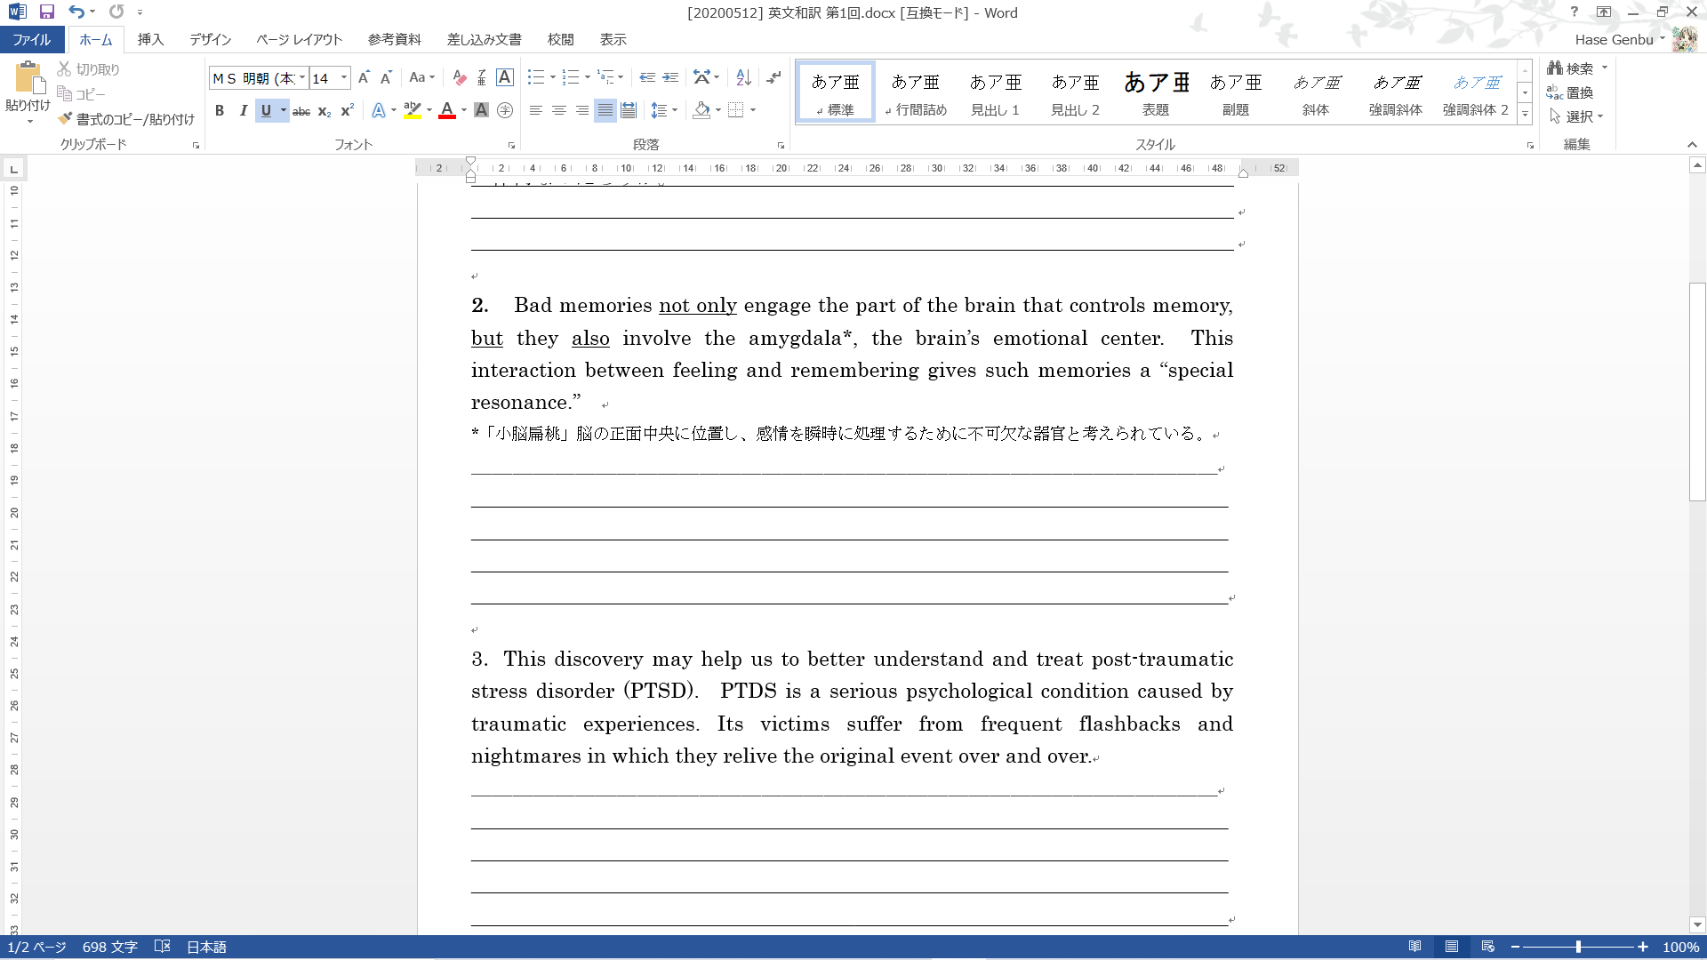Click the Format Painter (書式のコピー/貼り付け) button

(x=126, y=119)
